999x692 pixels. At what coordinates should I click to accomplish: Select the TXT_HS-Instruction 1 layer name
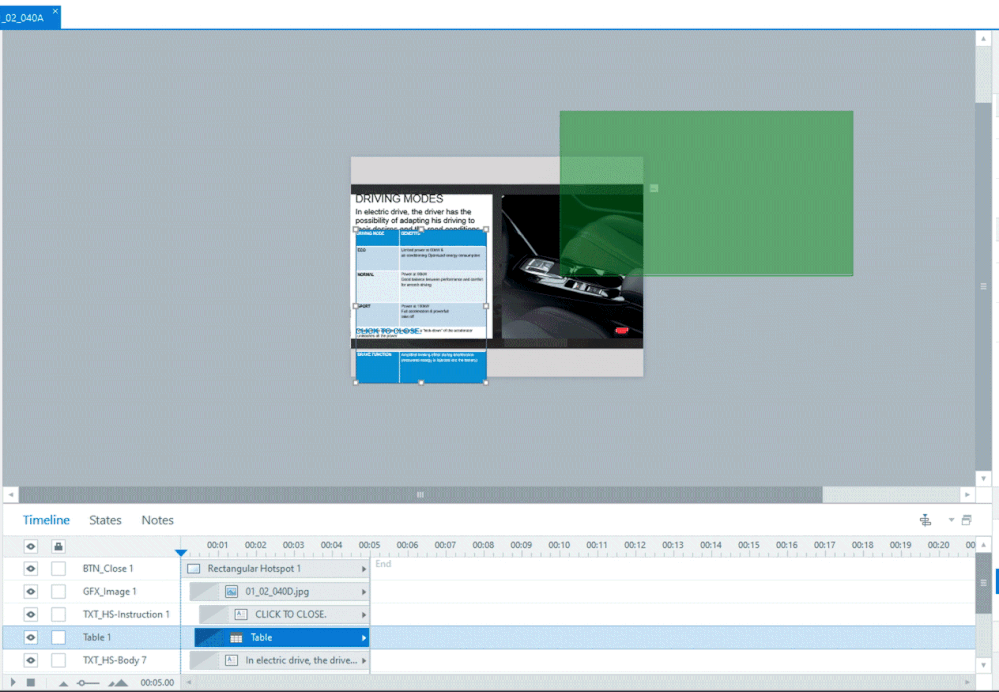126,614
